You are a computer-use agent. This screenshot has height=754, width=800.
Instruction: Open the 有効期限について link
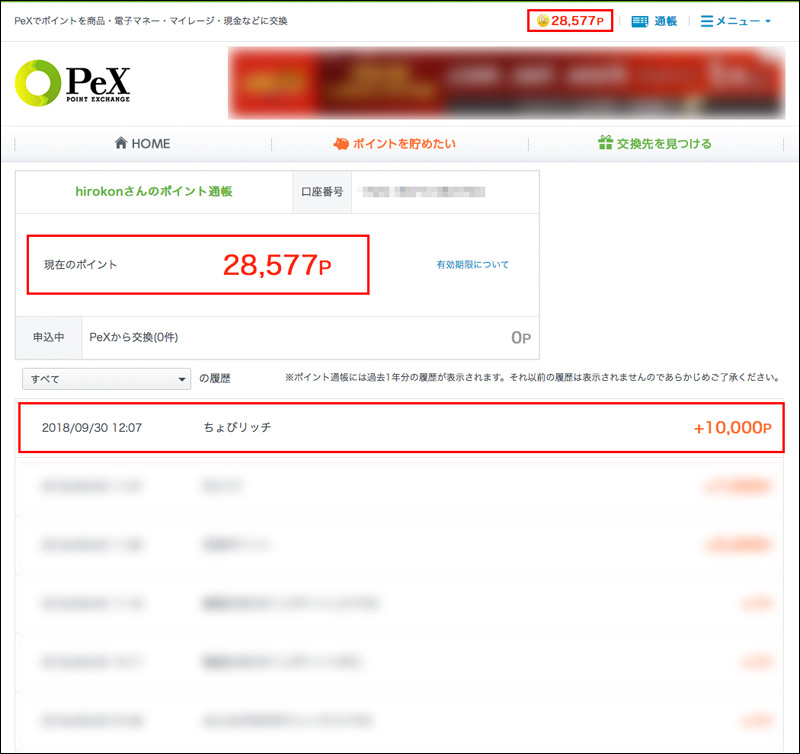(x=472, y=264)
